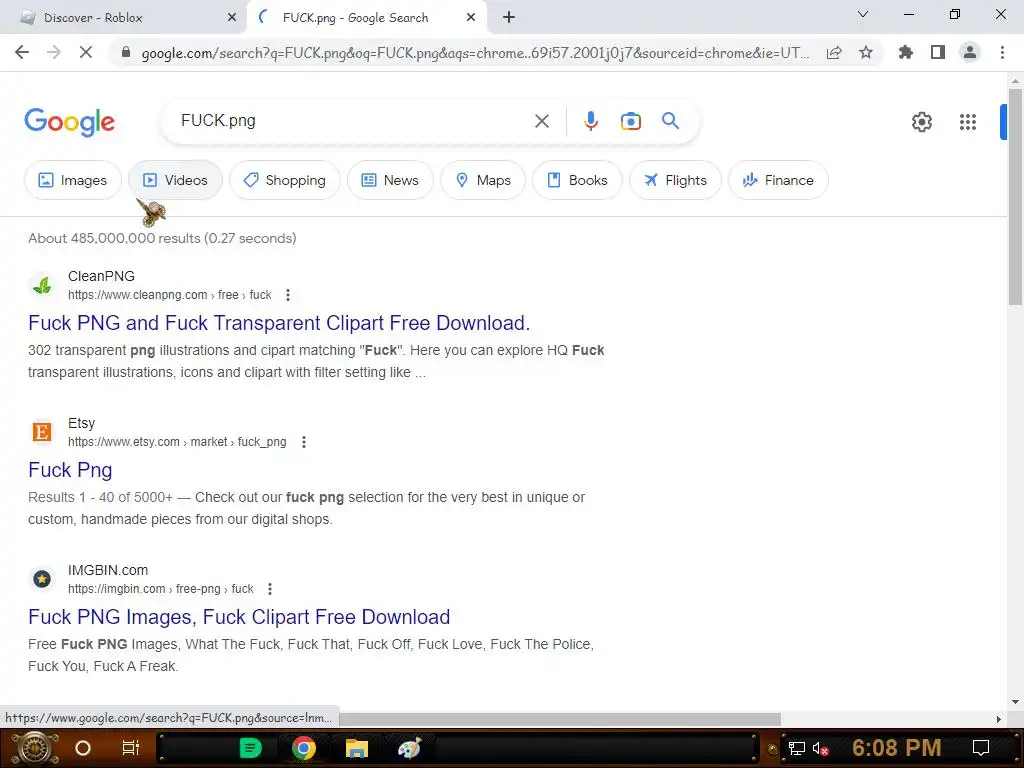Click the cleanpng.com URL breadcrumb
1024x768 pixels.
(170, 295)
